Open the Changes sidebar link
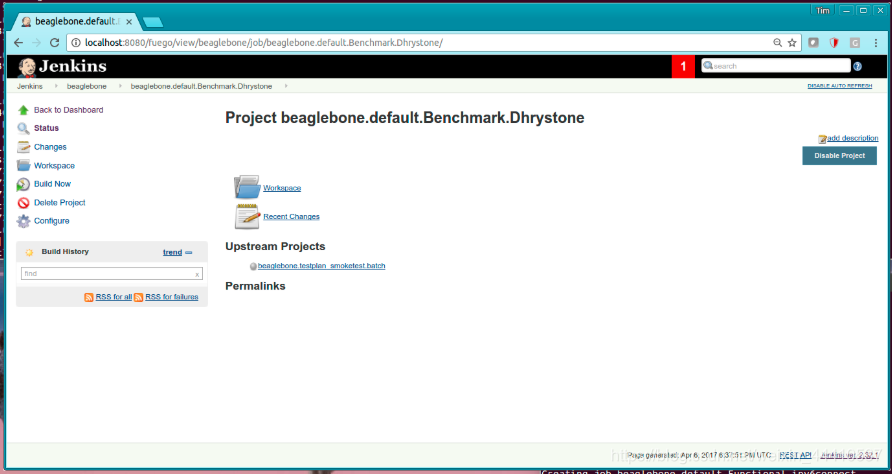This screenshot has height=474, width=892. click(x=50, y=147)
